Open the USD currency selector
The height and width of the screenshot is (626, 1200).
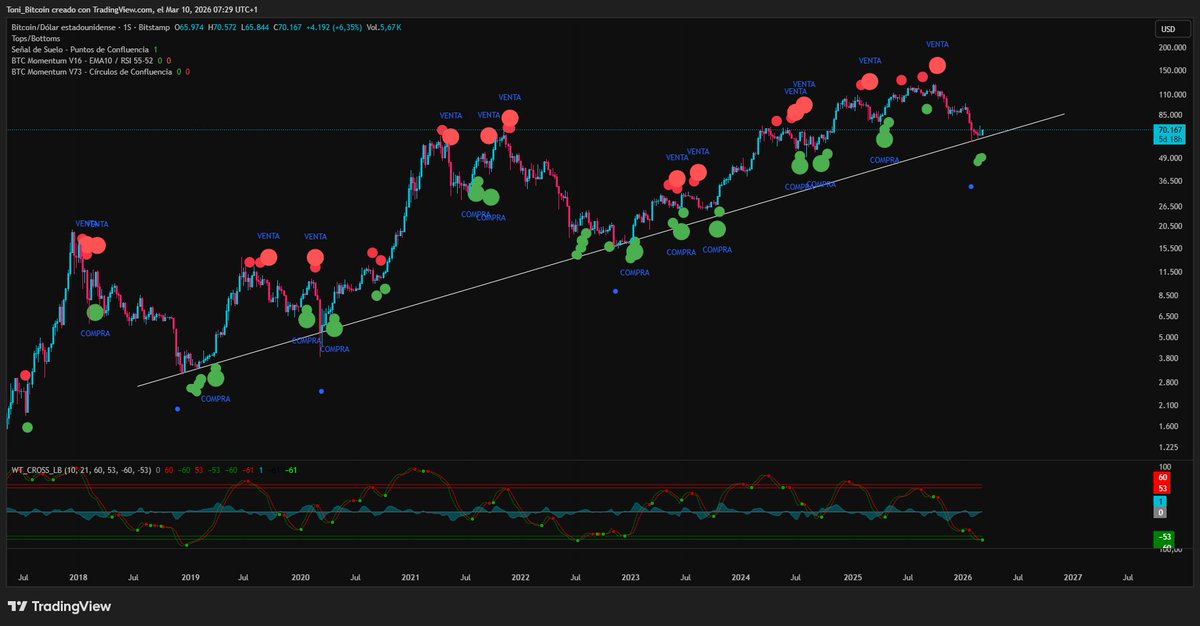1167,28
